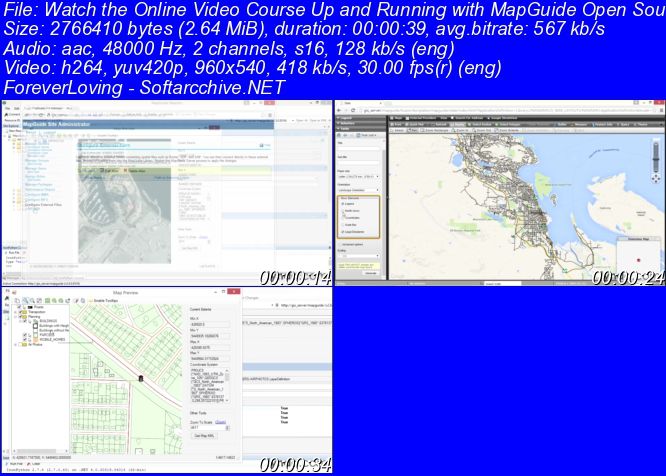Click the browser reload icon
Screen dimensions: 666x476
coord(354,110)
